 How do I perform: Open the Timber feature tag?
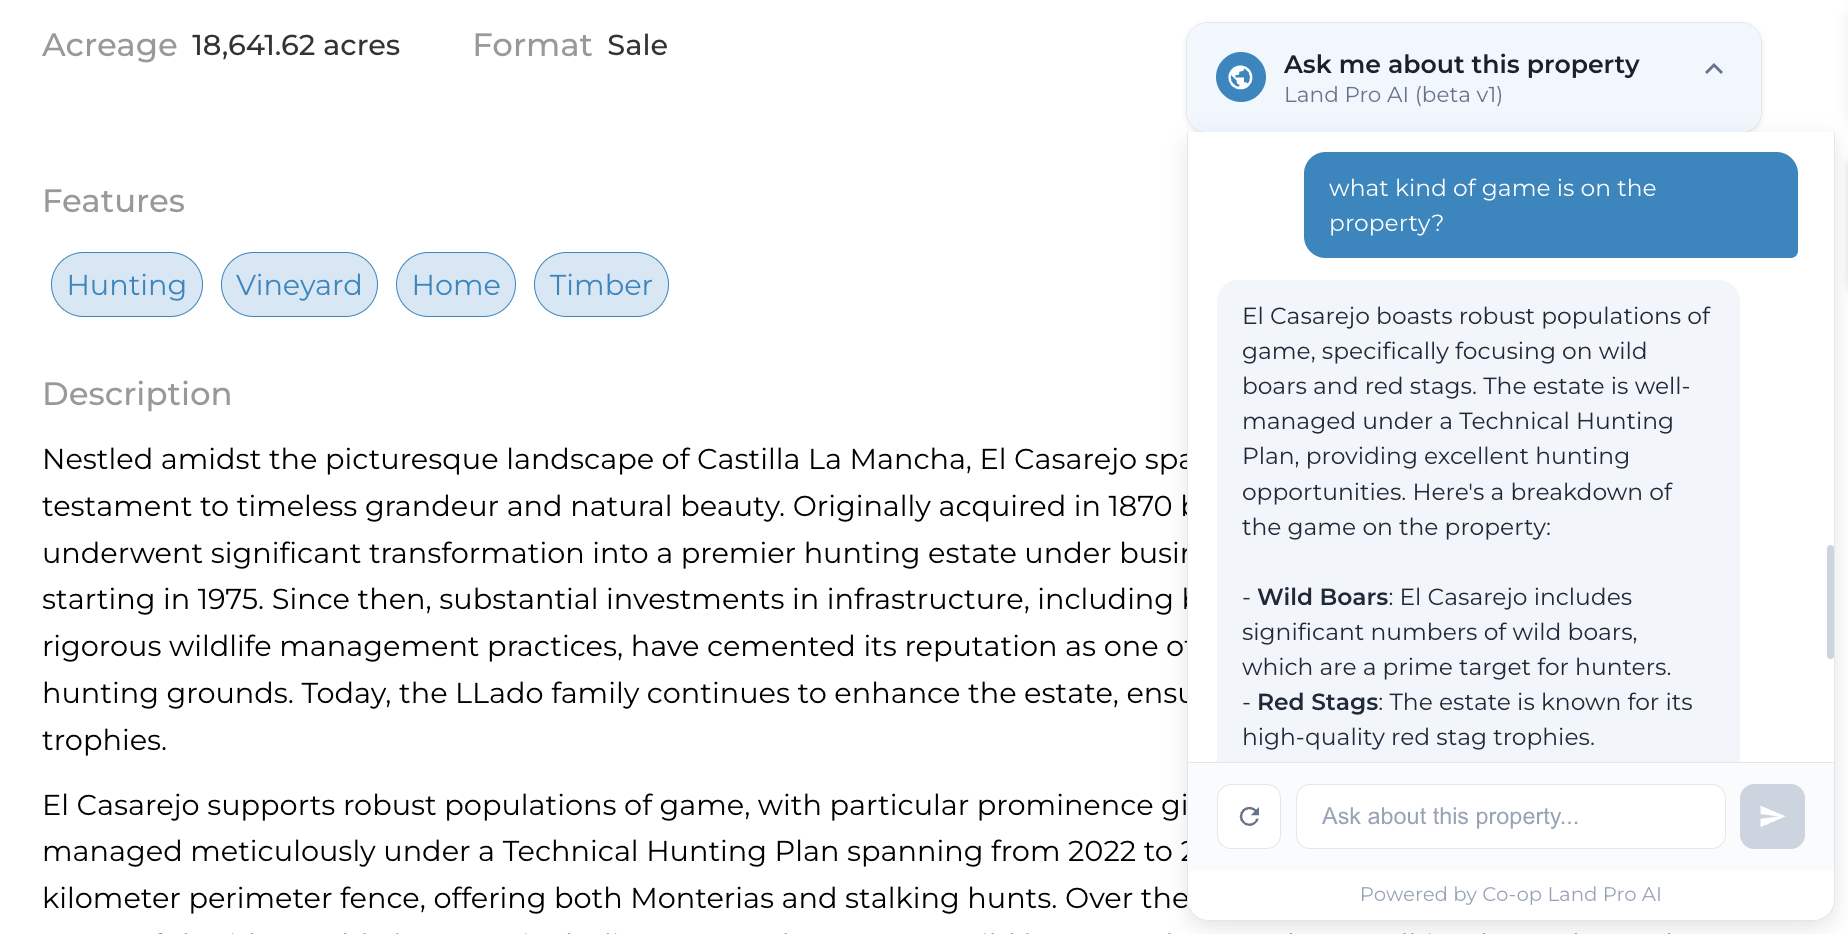601,285
